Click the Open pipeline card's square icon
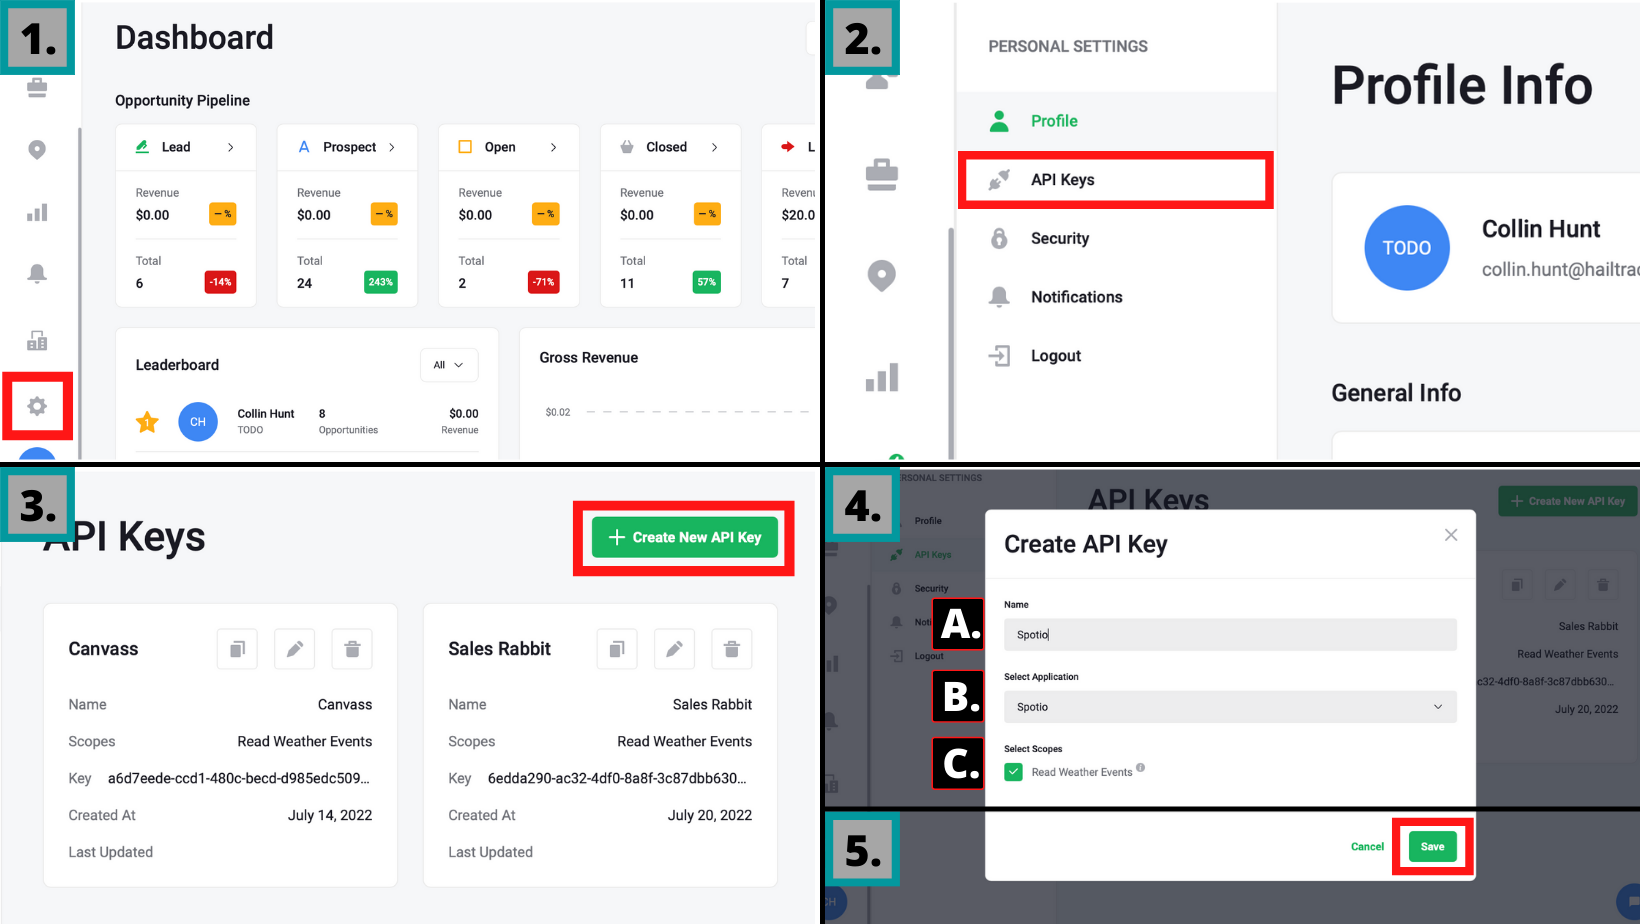 465,147
